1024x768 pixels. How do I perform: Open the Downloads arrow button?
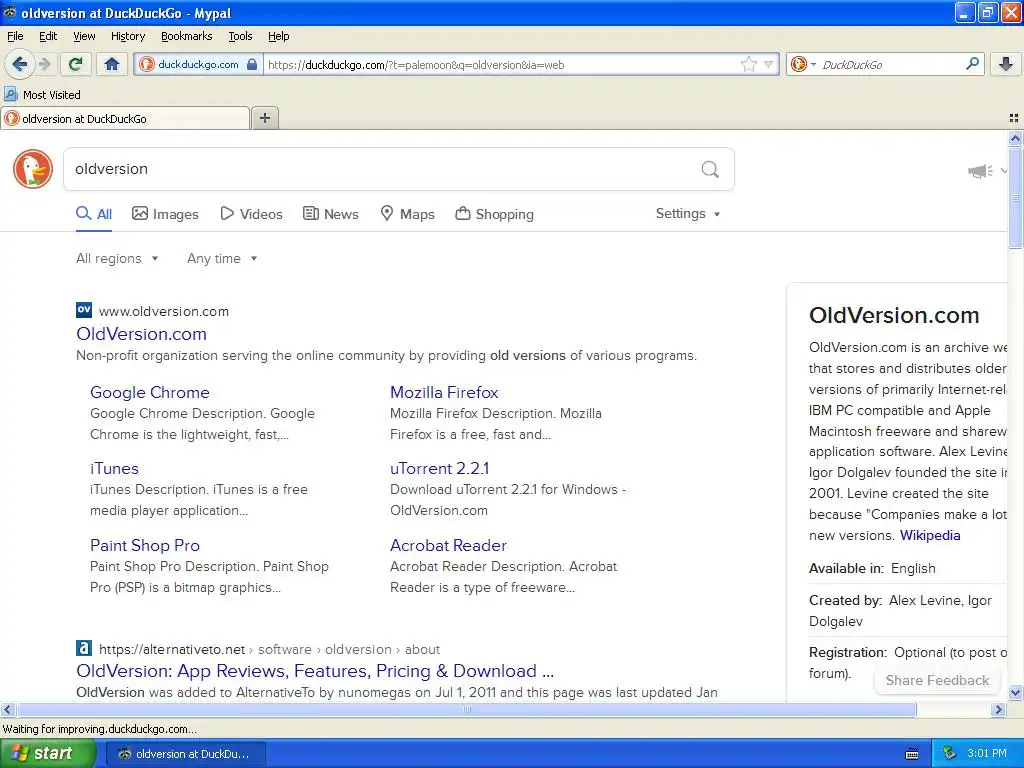click(x=1006, y=64)
